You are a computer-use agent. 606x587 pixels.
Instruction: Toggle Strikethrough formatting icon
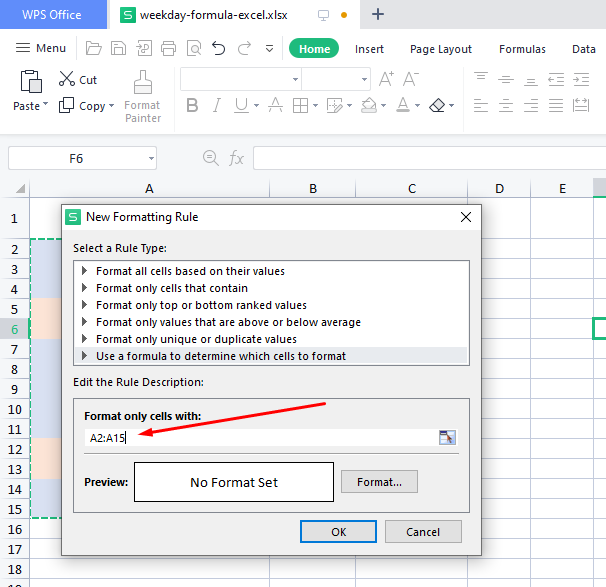click(x=275, y=105)
